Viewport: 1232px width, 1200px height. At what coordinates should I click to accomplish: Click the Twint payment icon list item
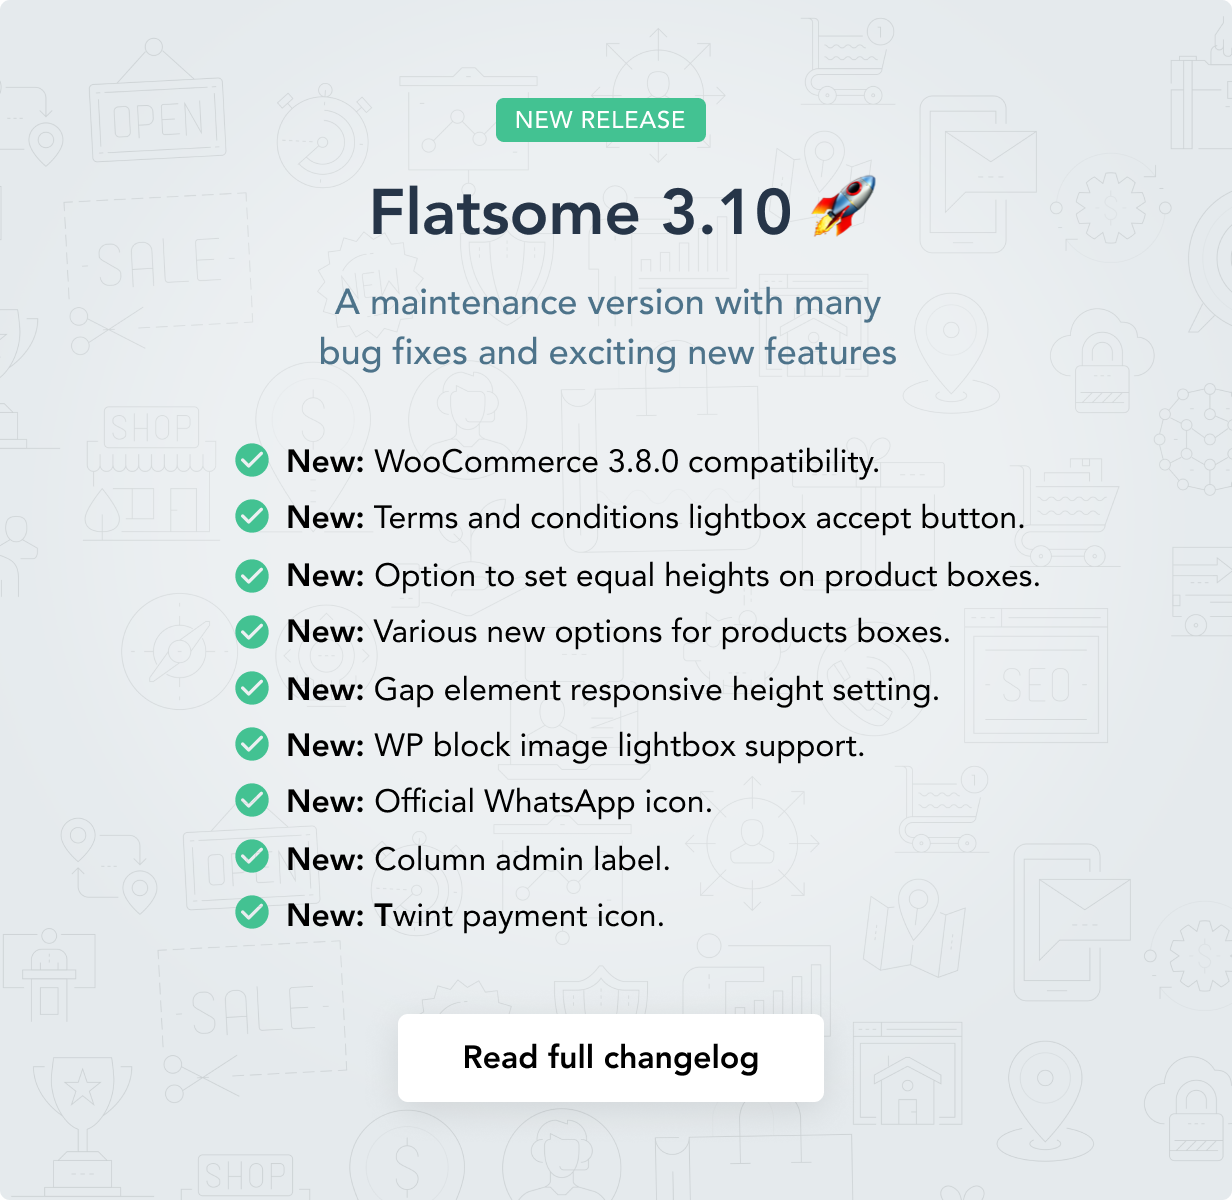point(476,916)
